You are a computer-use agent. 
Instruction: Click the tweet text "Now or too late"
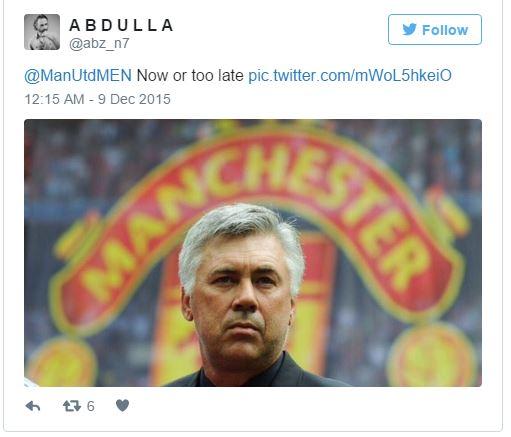click(190, 75)
